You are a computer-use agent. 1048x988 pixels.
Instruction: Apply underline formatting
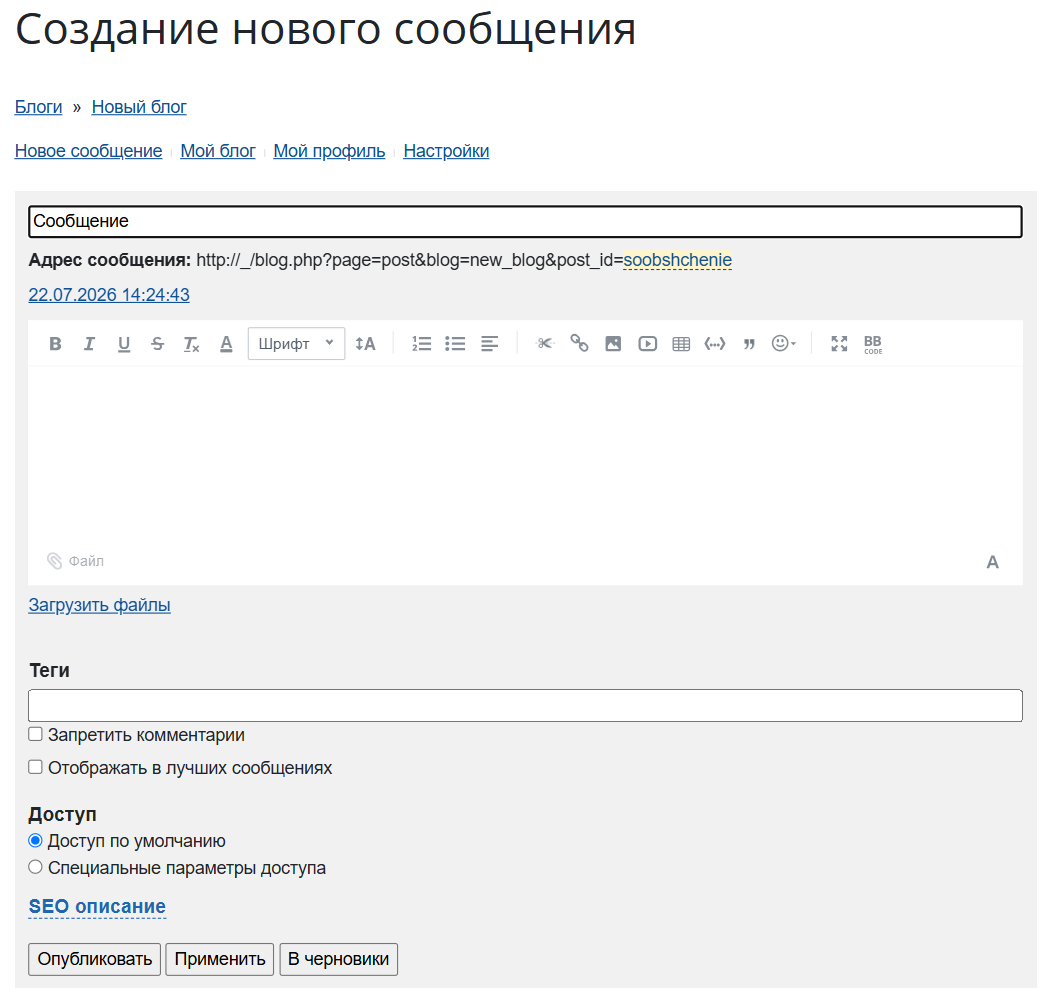pyautogui.click(x=124, y=344)
